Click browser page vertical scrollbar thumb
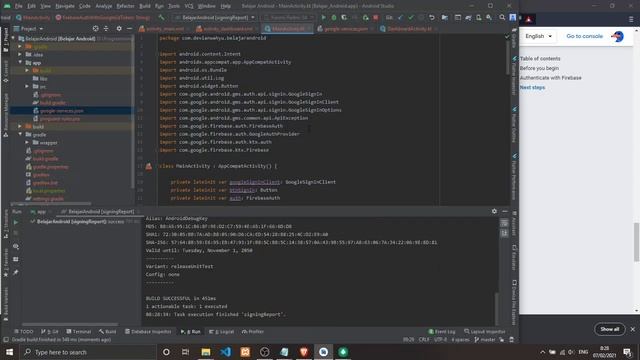 pos(636,242)
